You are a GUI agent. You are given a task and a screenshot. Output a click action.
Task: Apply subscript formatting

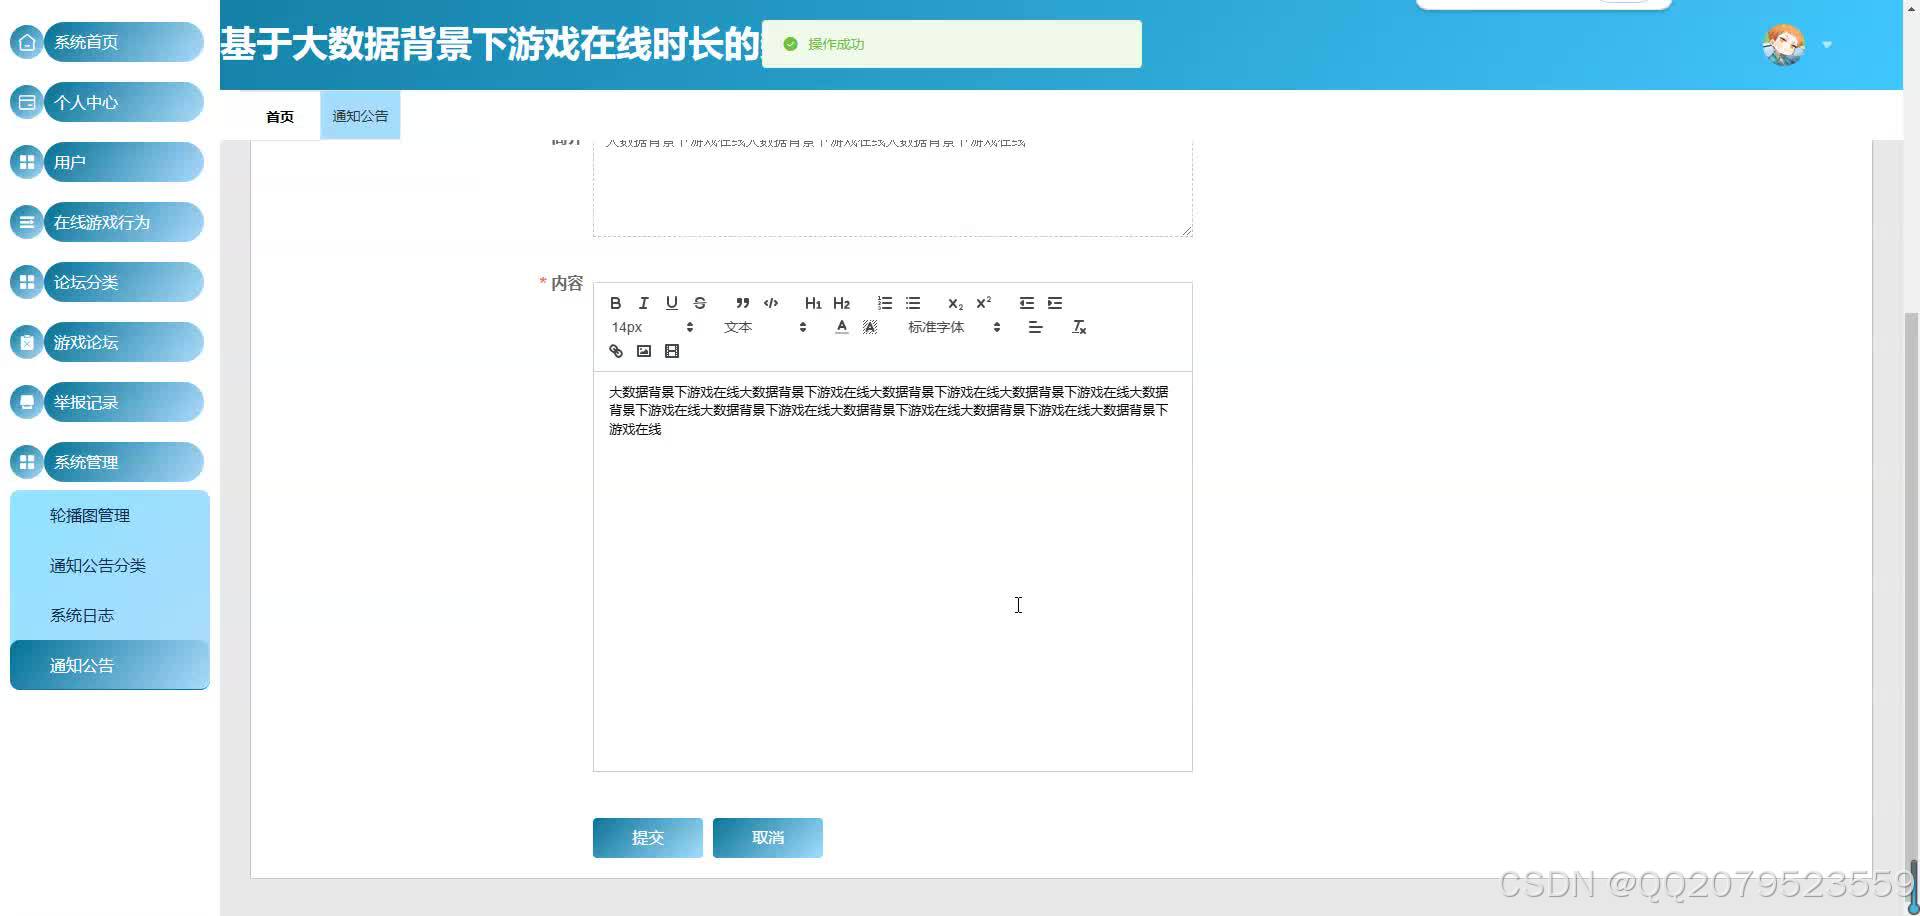[955, 303]
